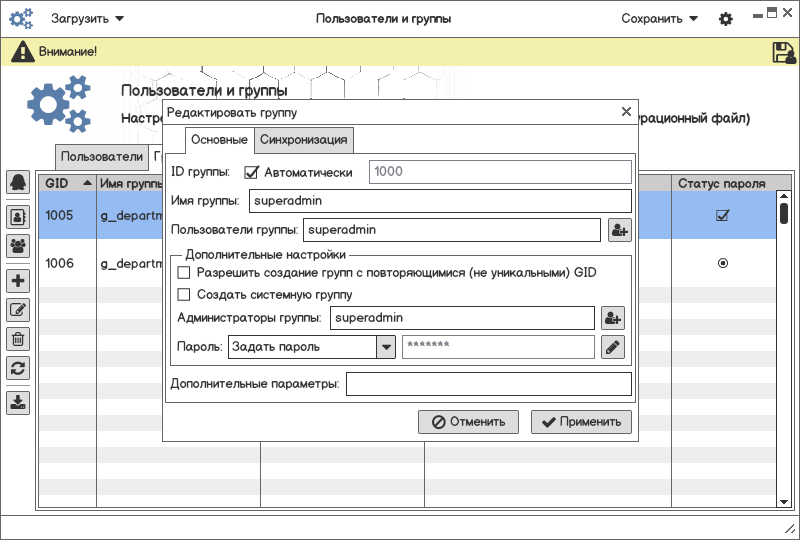The width and height of the screenshot is (800, 540).
Task: Enable Разрешить создание групп с повторяющимися GID
Action: (x=183, y=272)
